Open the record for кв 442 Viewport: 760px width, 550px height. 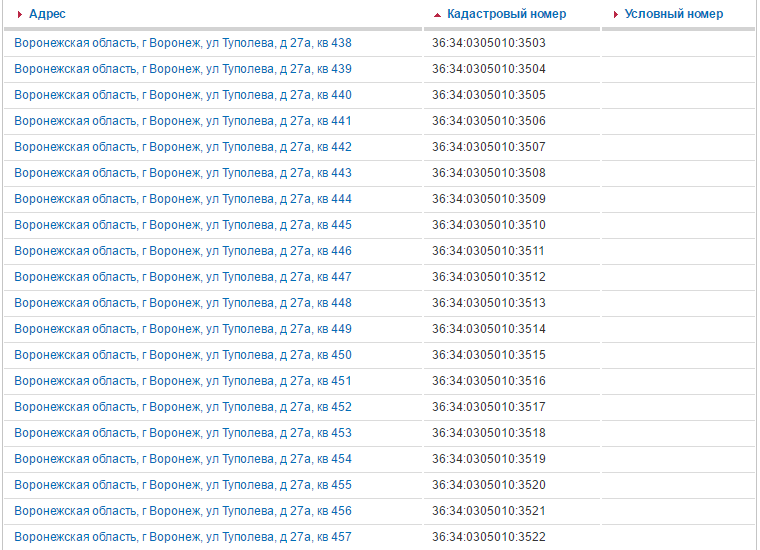(183, 147)
